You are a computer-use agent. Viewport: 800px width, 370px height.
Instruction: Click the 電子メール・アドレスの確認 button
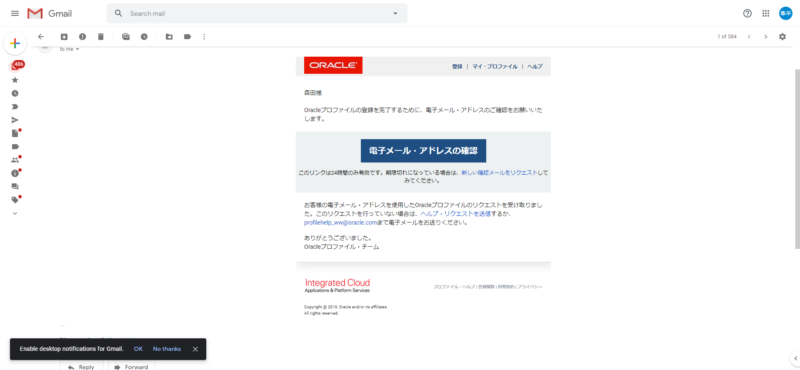pos(423,151)
